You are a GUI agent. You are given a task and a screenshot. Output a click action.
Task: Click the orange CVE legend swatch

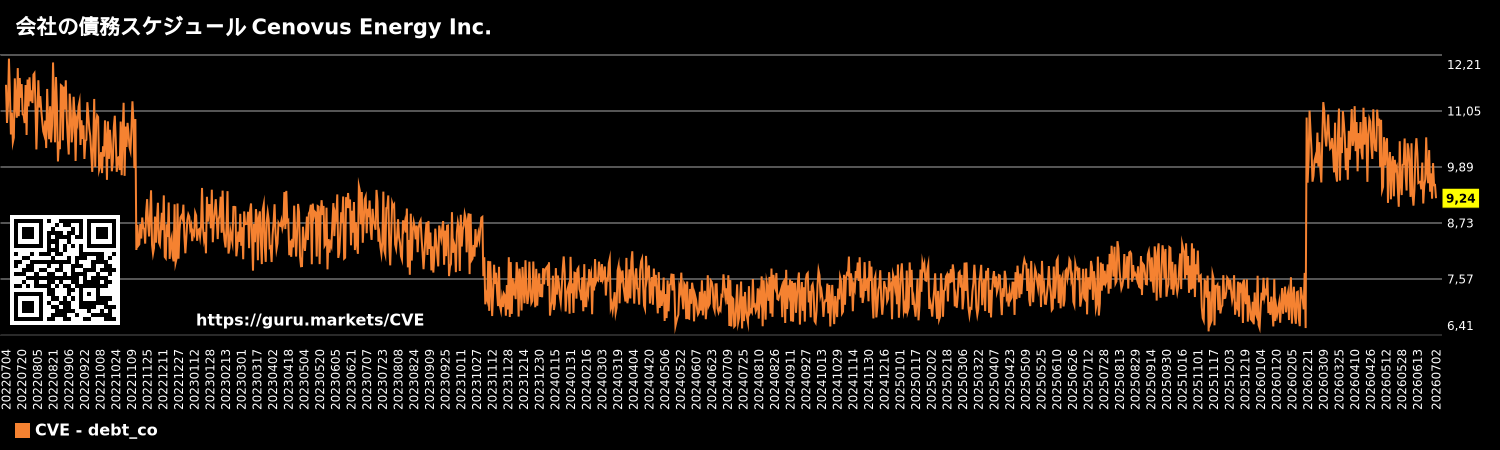pos(22,430)
